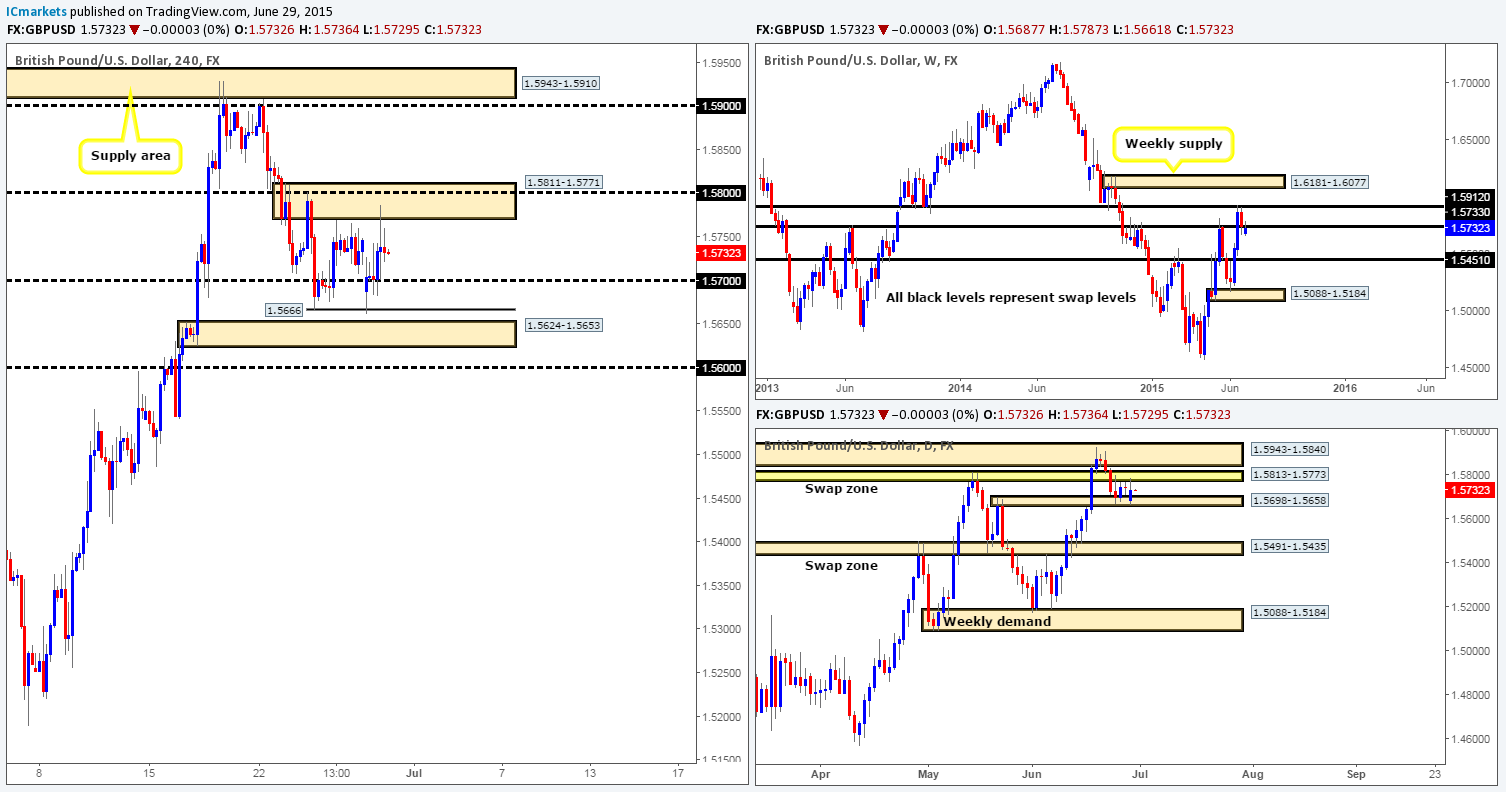Viewport: 1506px width, 792px height.
Task: Select the 1.5698-1.5658 daily zone label
Action: pos(1288,498)
